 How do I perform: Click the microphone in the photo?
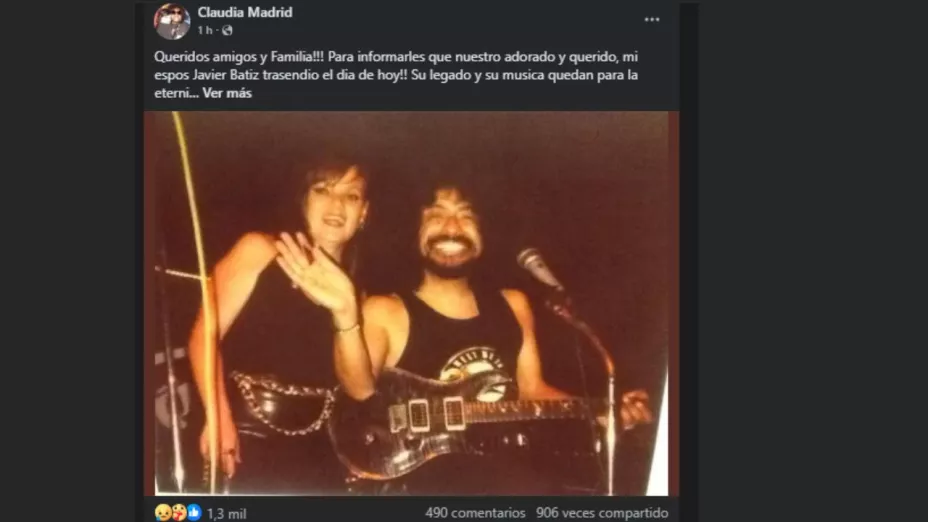[537, 268]
